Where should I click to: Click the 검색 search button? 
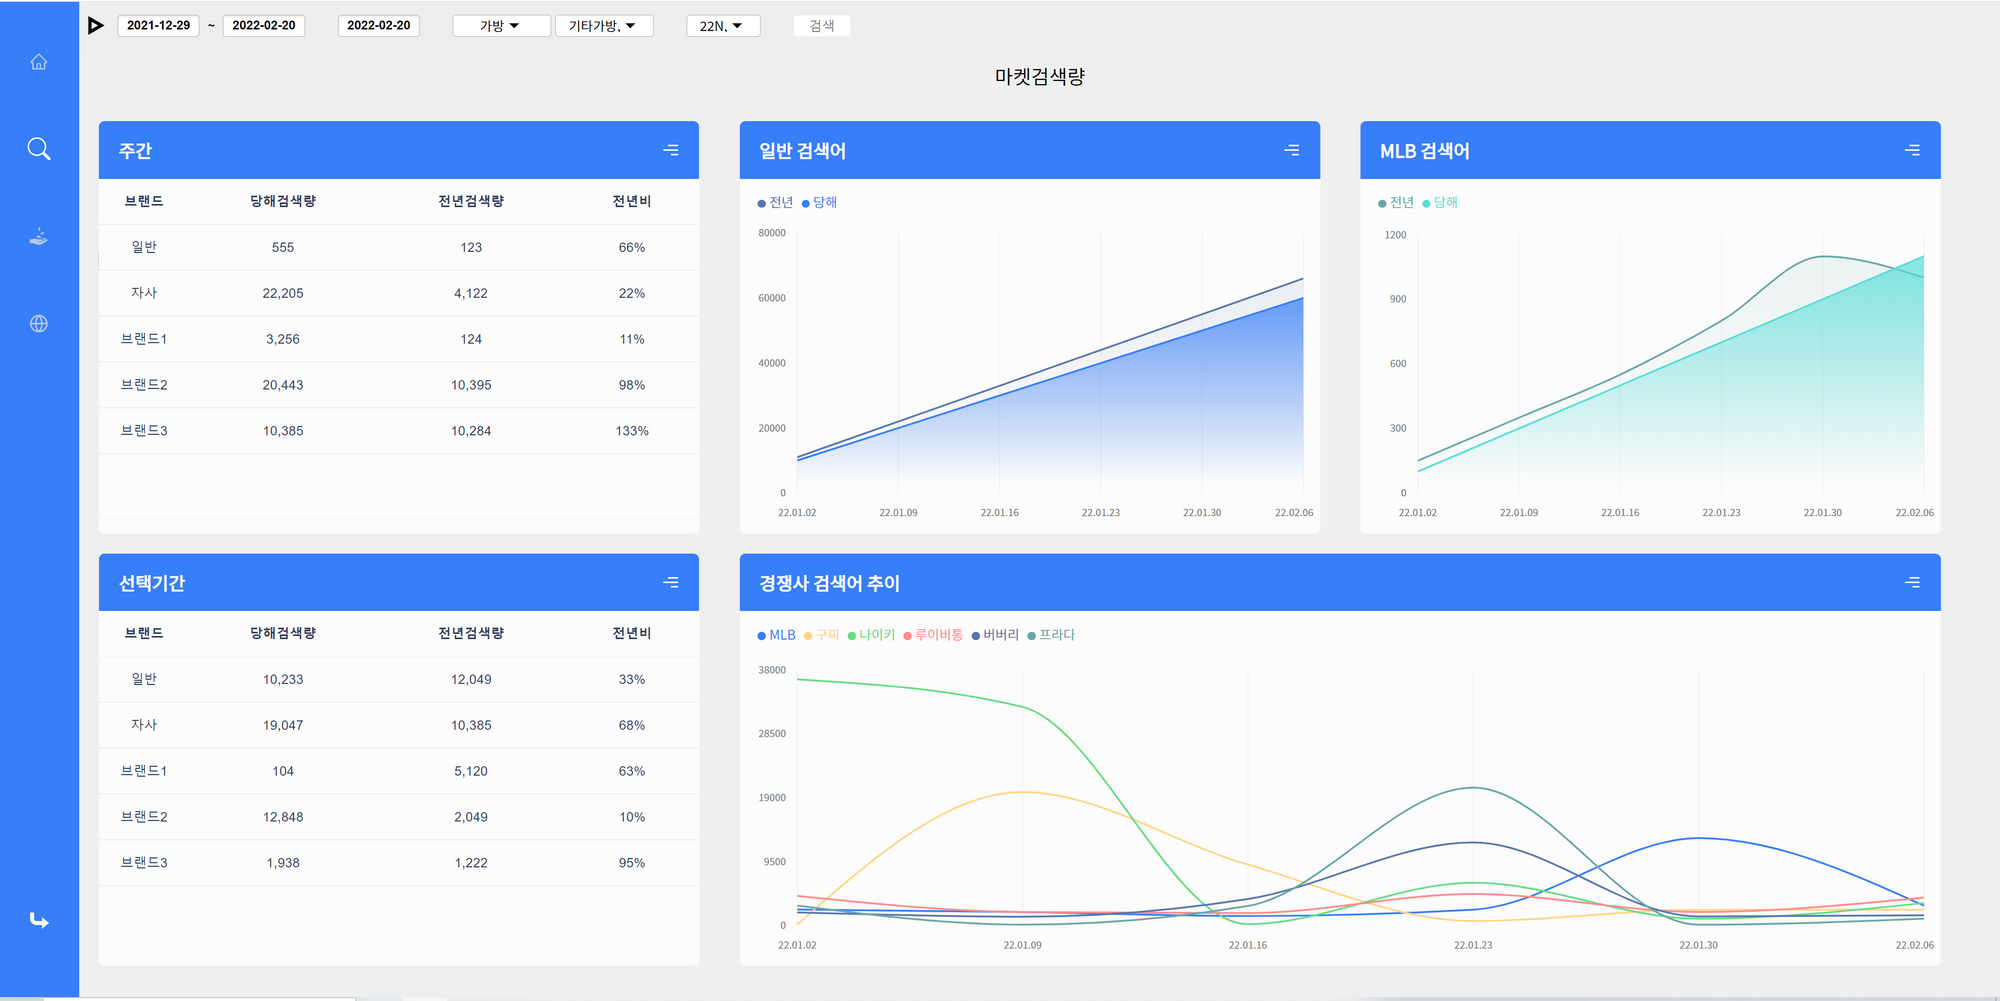point(821,25)
